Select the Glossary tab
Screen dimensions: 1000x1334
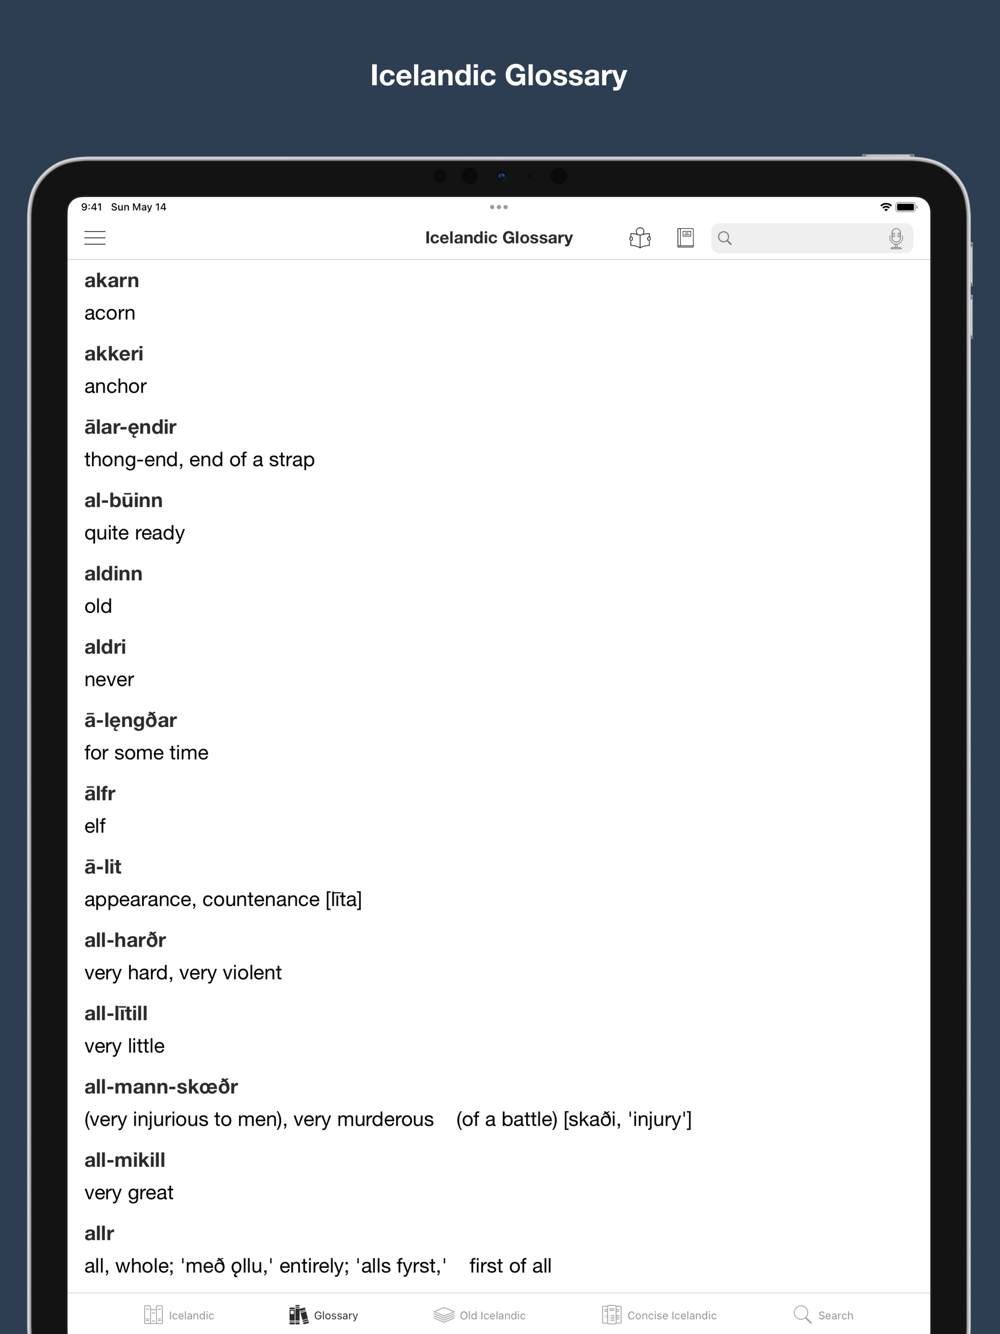[323, 1315]
